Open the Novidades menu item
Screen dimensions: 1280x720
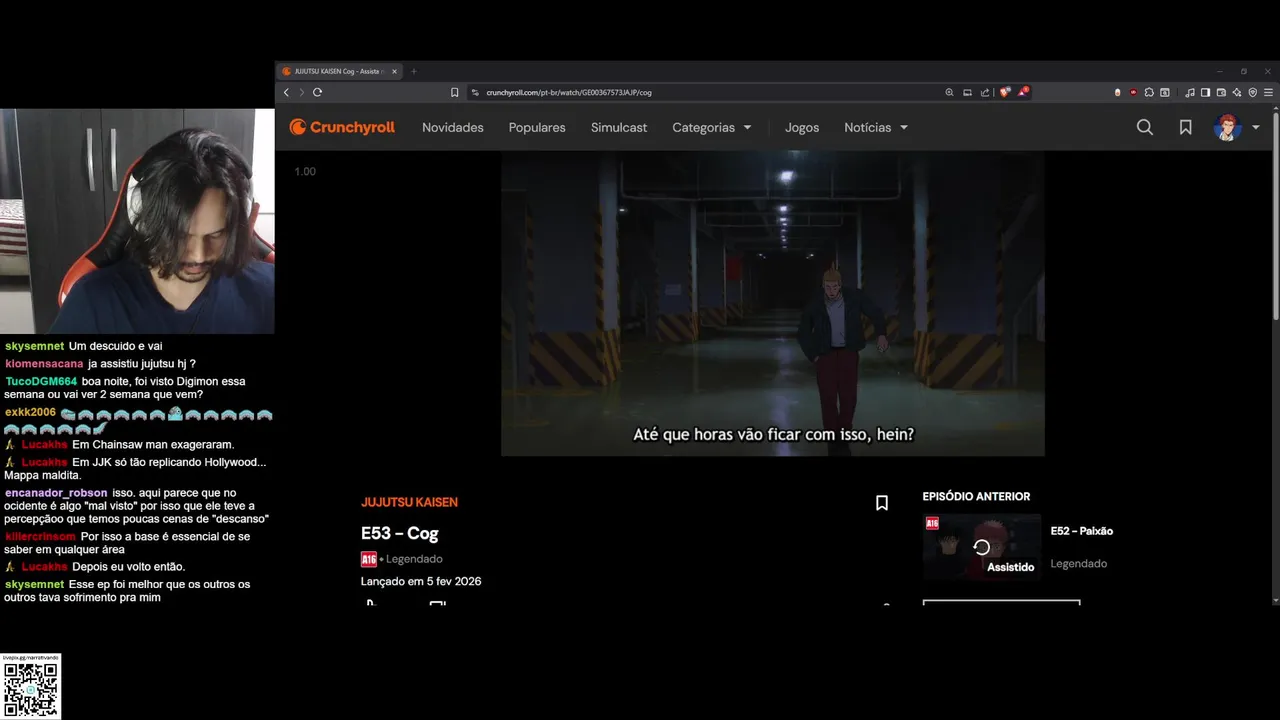tap(453, 128)
